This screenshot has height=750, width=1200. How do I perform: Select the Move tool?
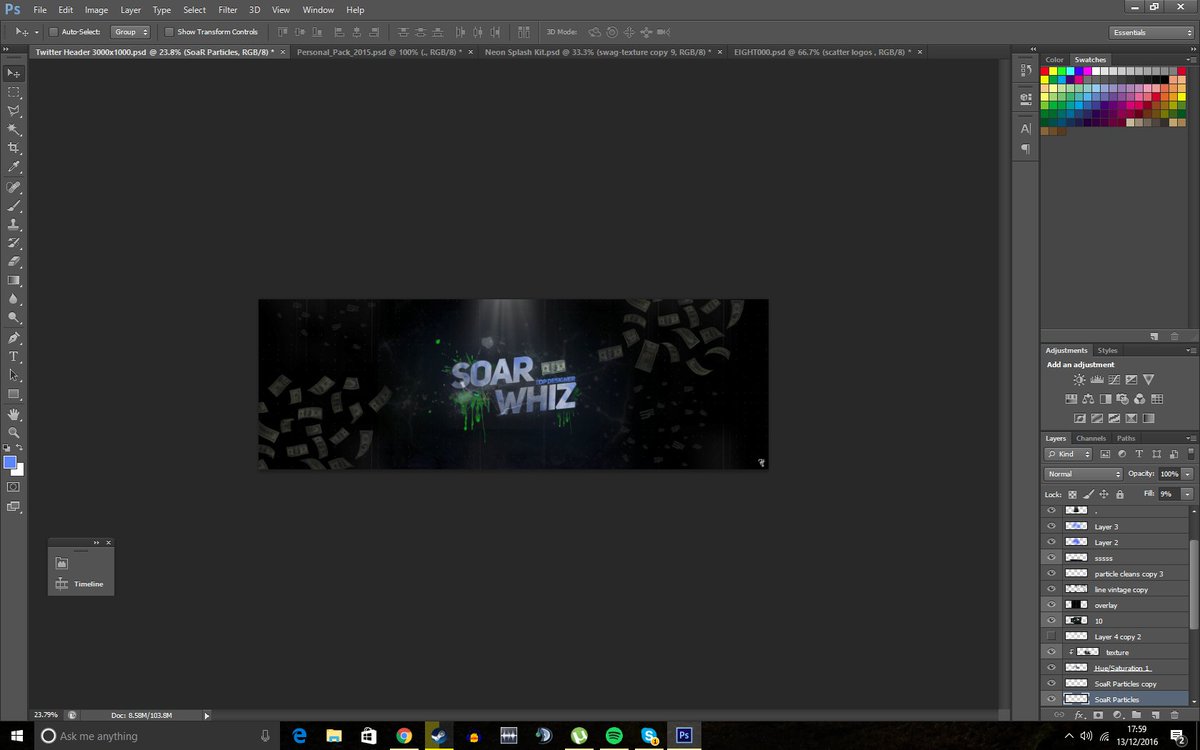pos(14,73)
